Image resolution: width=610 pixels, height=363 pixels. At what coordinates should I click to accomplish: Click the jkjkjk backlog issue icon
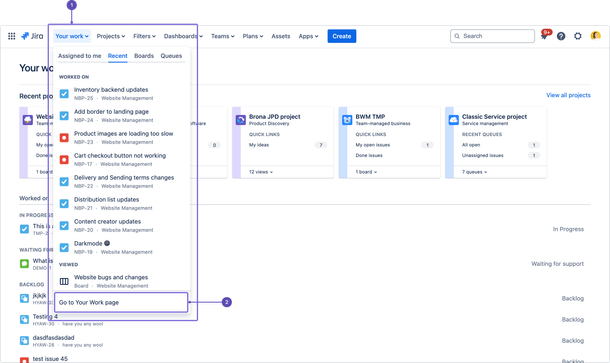24,298
